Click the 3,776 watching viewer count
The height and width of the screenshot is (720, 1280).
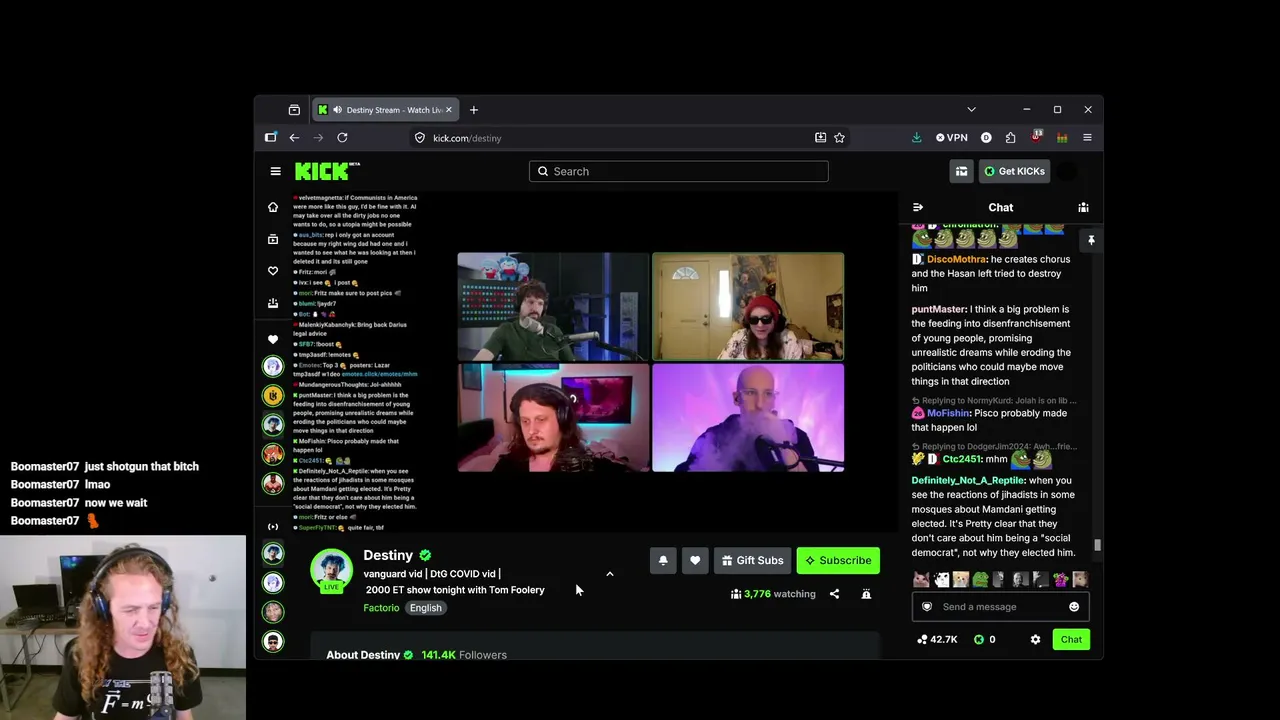773,594
